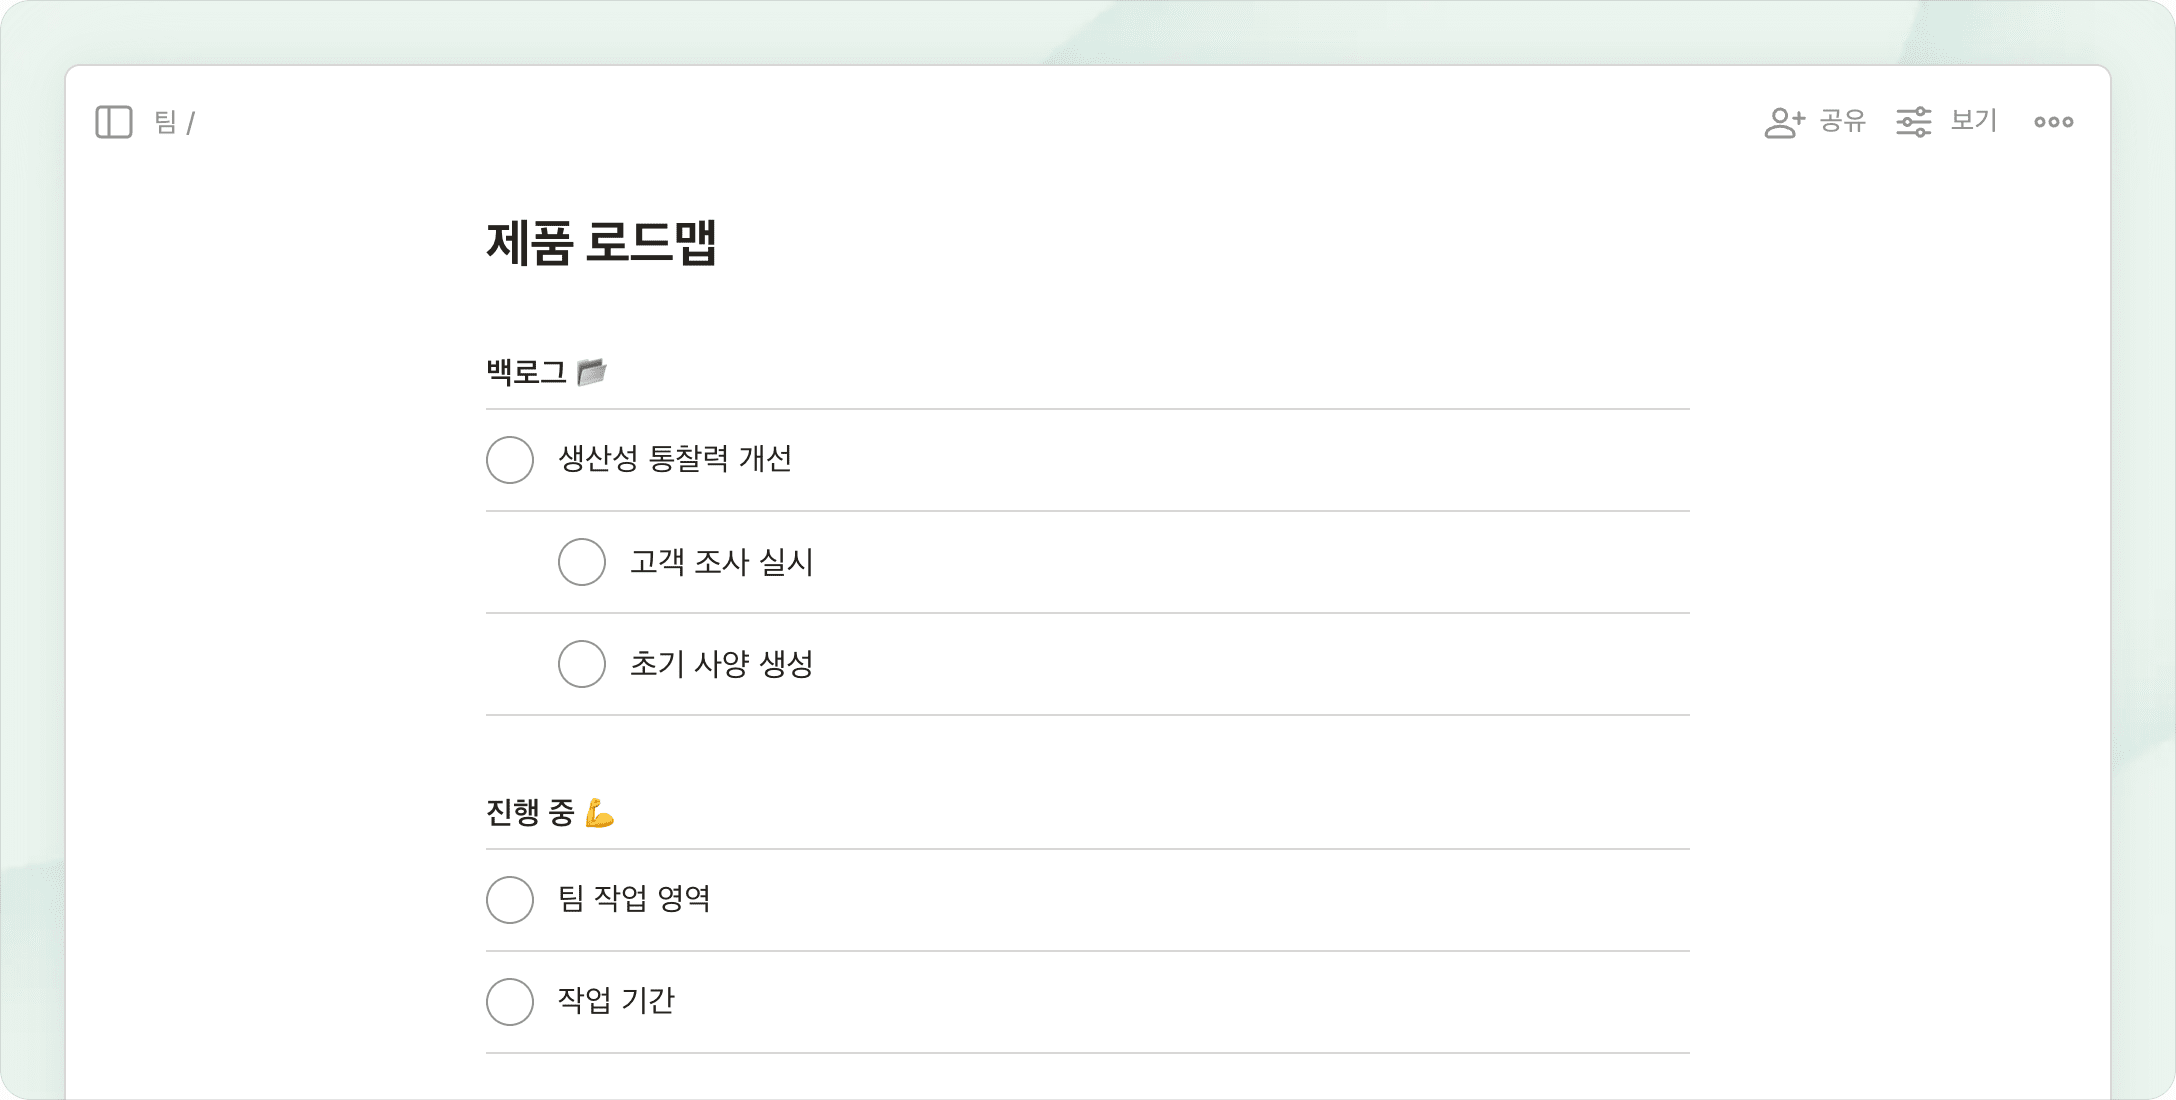Check the 작업 기간 task circle
Image resolution: width=2176 pixels, height=1100 pixels.
510,1002
